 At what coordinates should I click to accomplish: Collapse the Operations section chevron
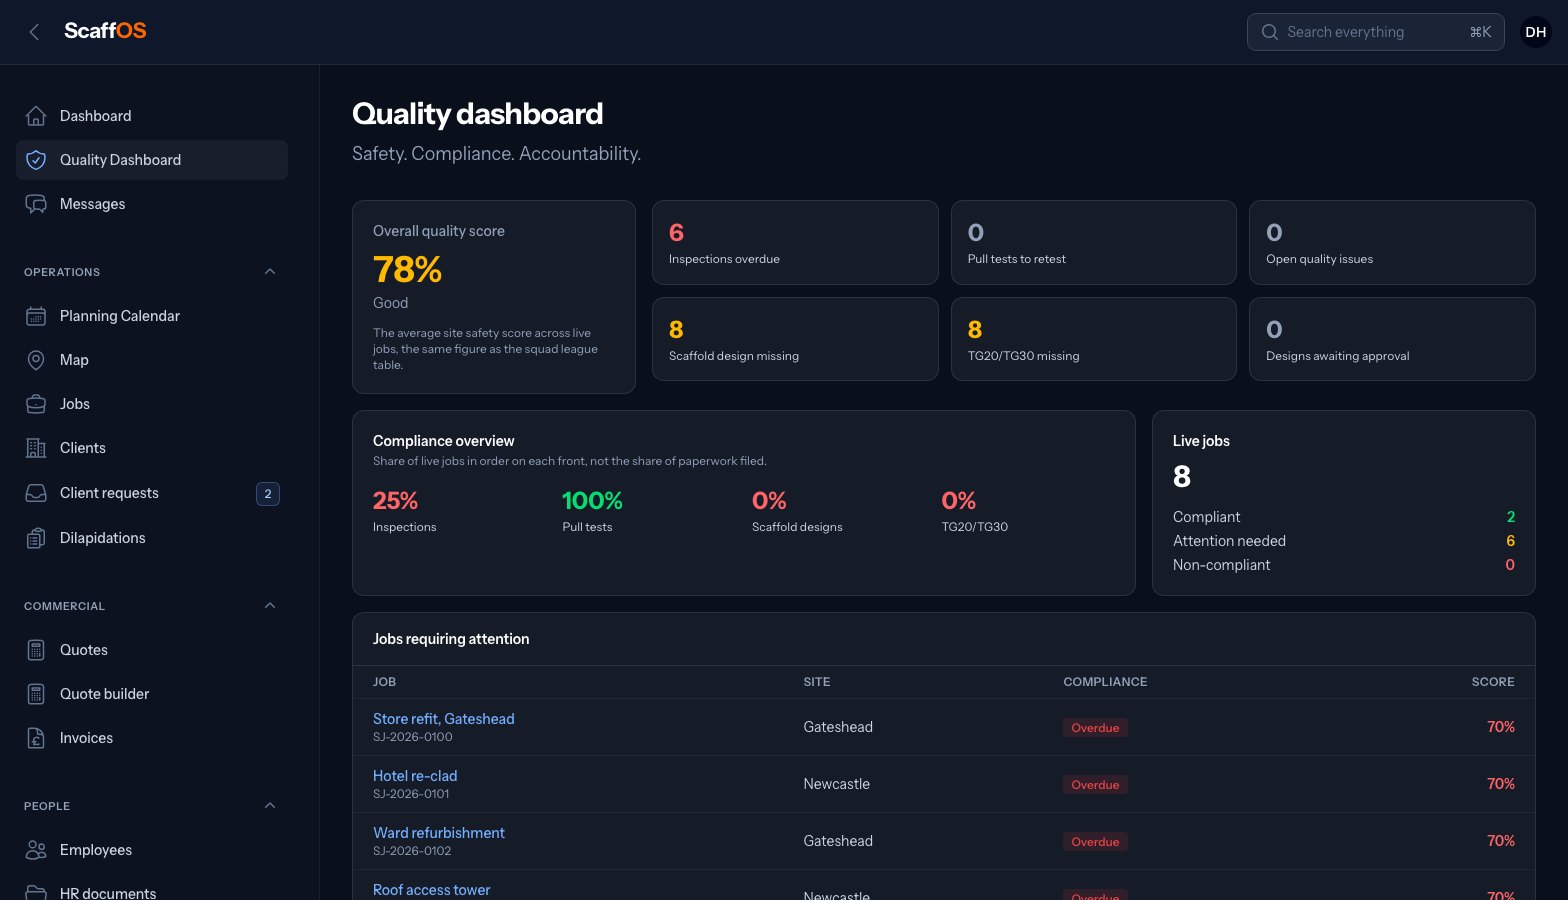click(270, 272)
